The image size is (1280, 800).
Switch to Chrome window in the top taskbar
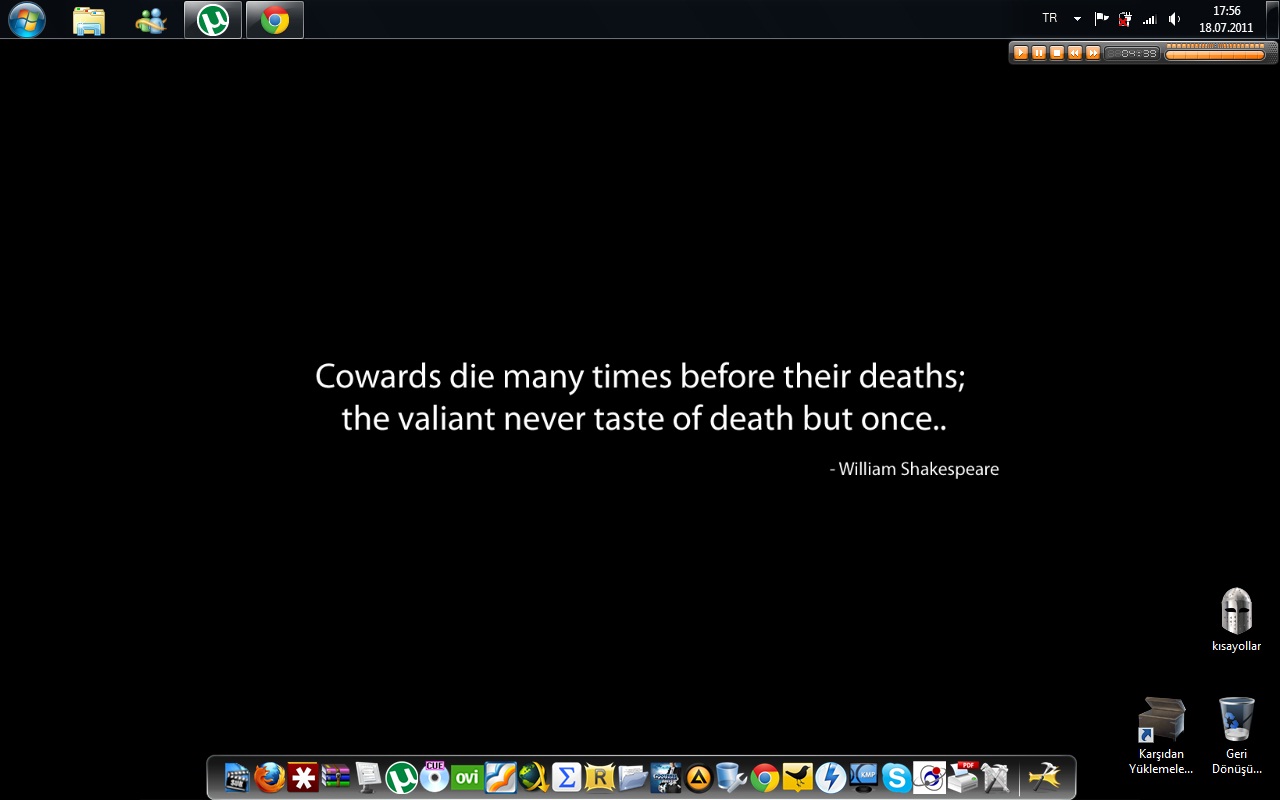click(275, 20)
